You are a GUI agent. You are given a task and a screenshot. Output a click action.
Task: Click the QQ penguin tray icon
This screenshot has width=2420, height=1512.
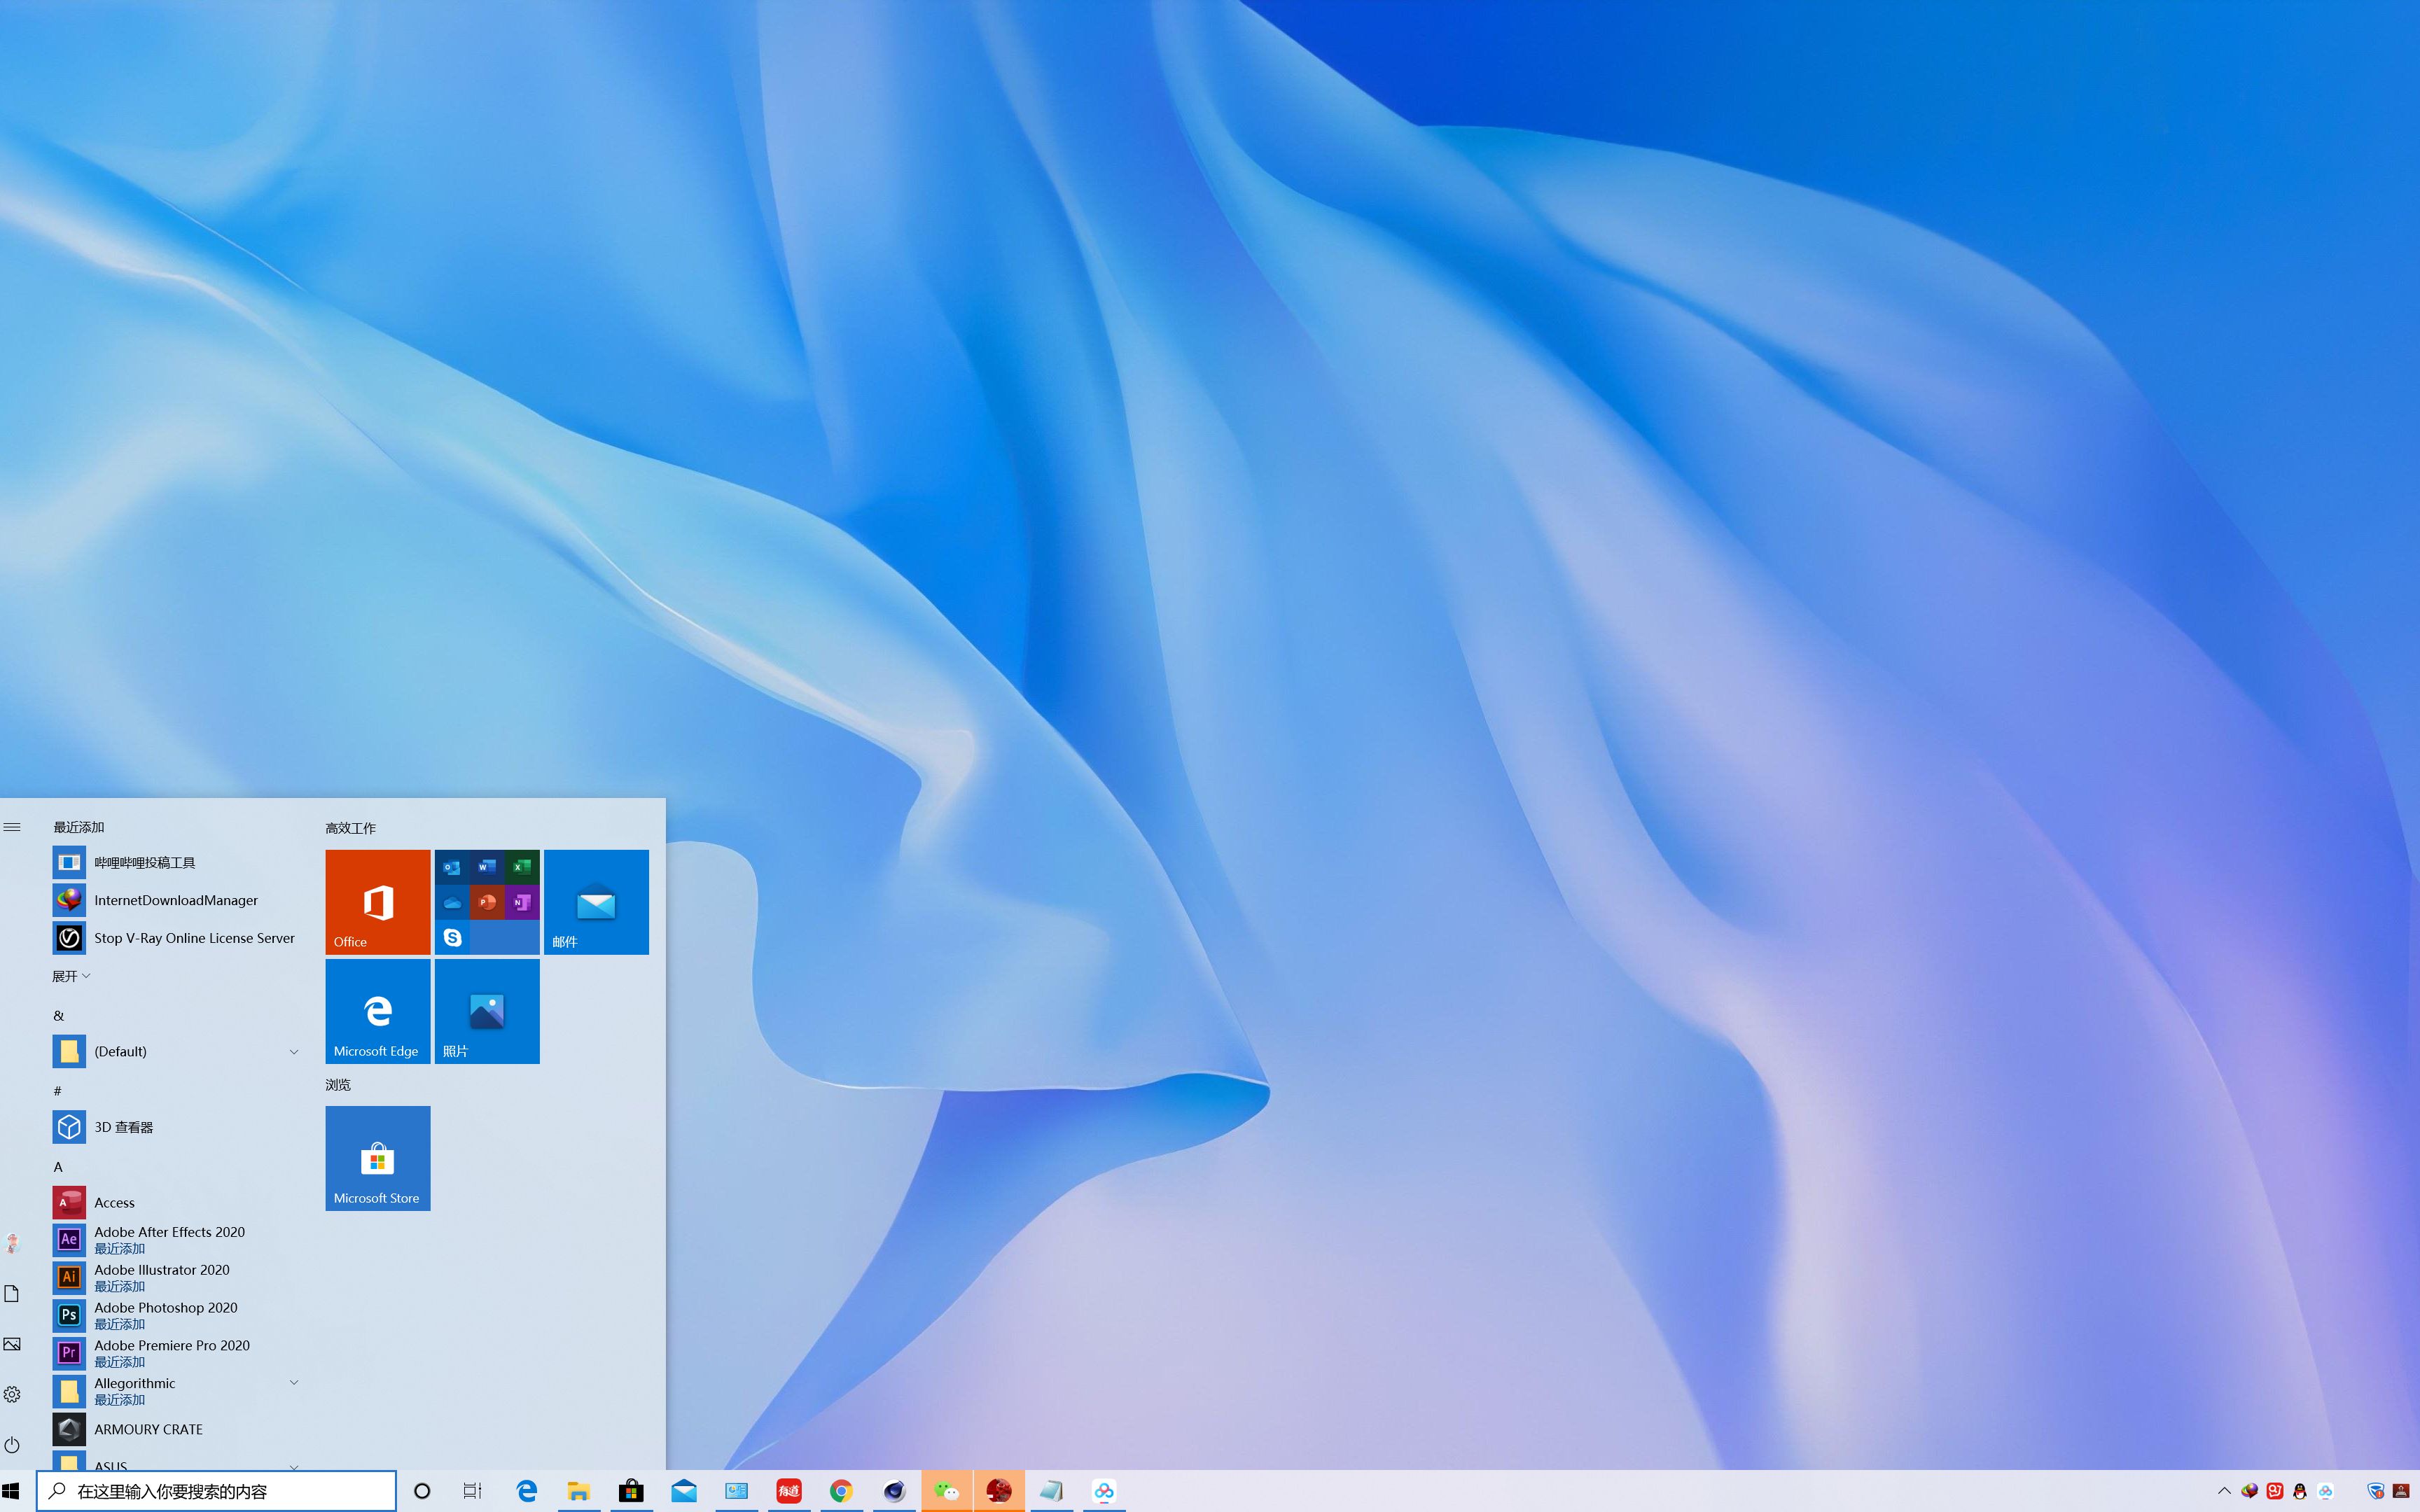pyautogui.click(x=2300, y=1491)
